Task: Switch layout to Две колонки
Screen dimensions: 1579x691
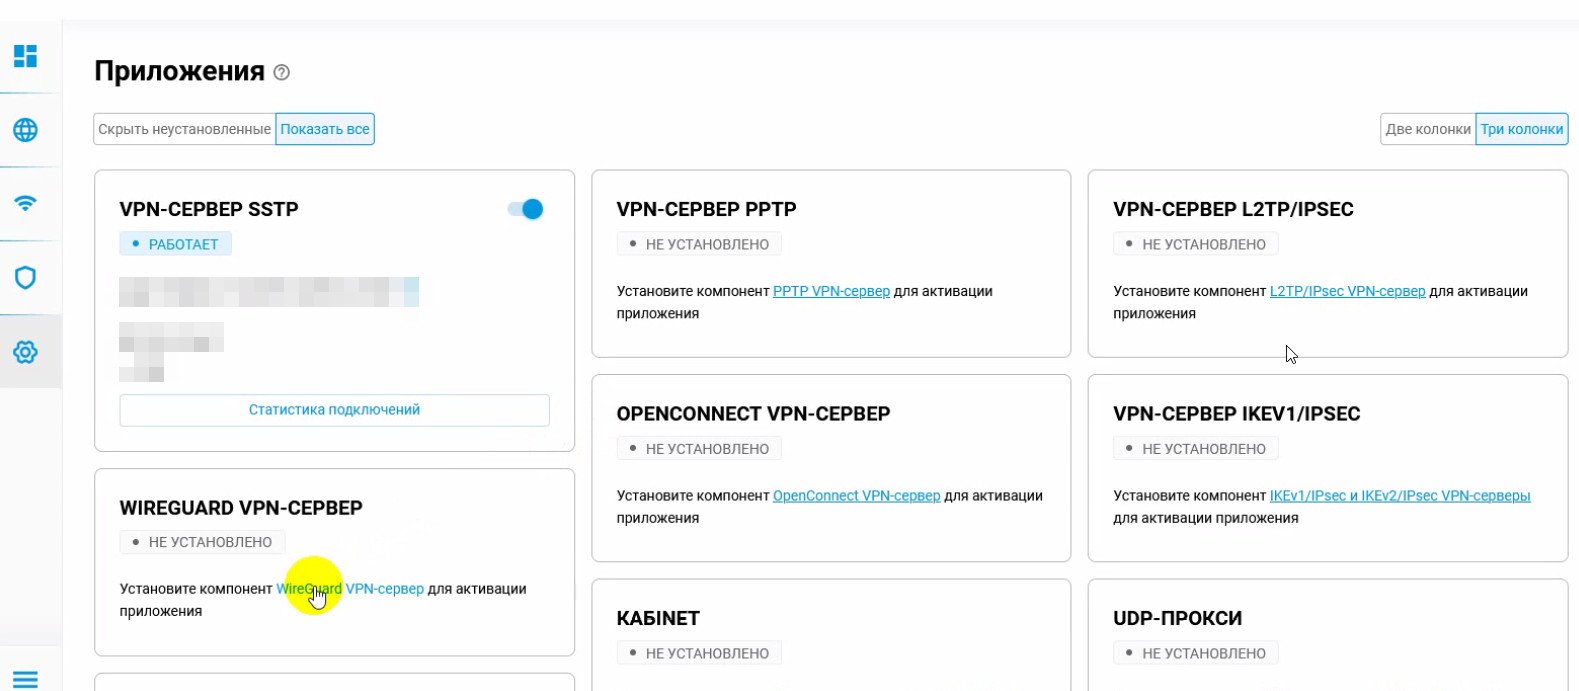Action: (x=1428, y=129)
